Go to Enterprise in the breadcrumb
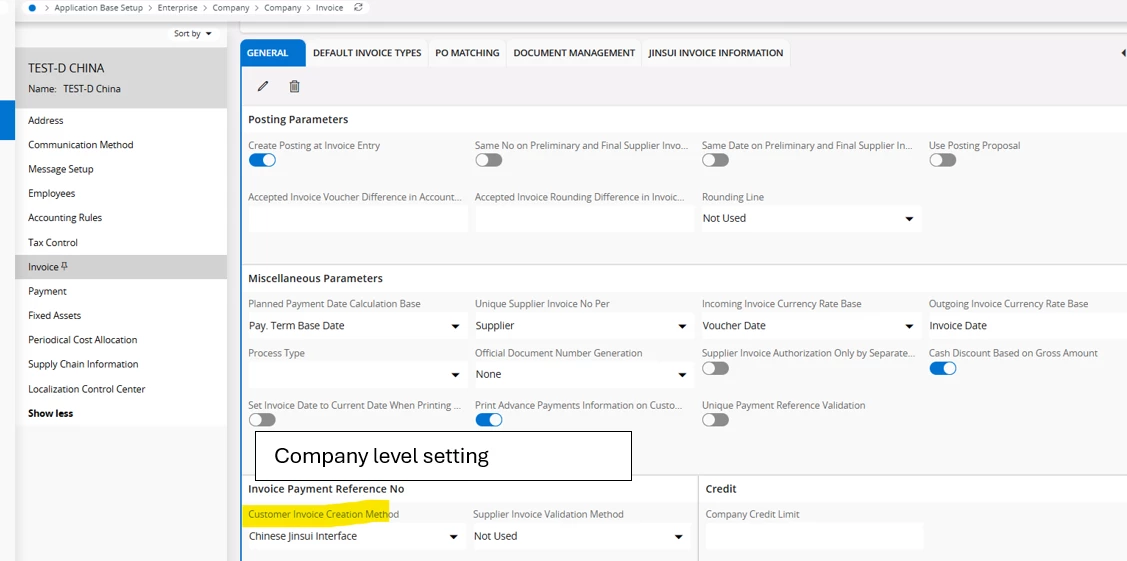 177,8
